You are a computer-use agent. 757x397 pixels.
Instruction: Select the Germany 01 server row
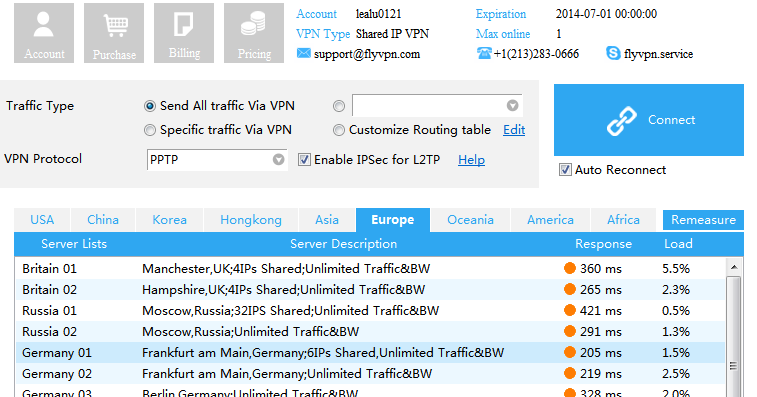coord(370,352)
